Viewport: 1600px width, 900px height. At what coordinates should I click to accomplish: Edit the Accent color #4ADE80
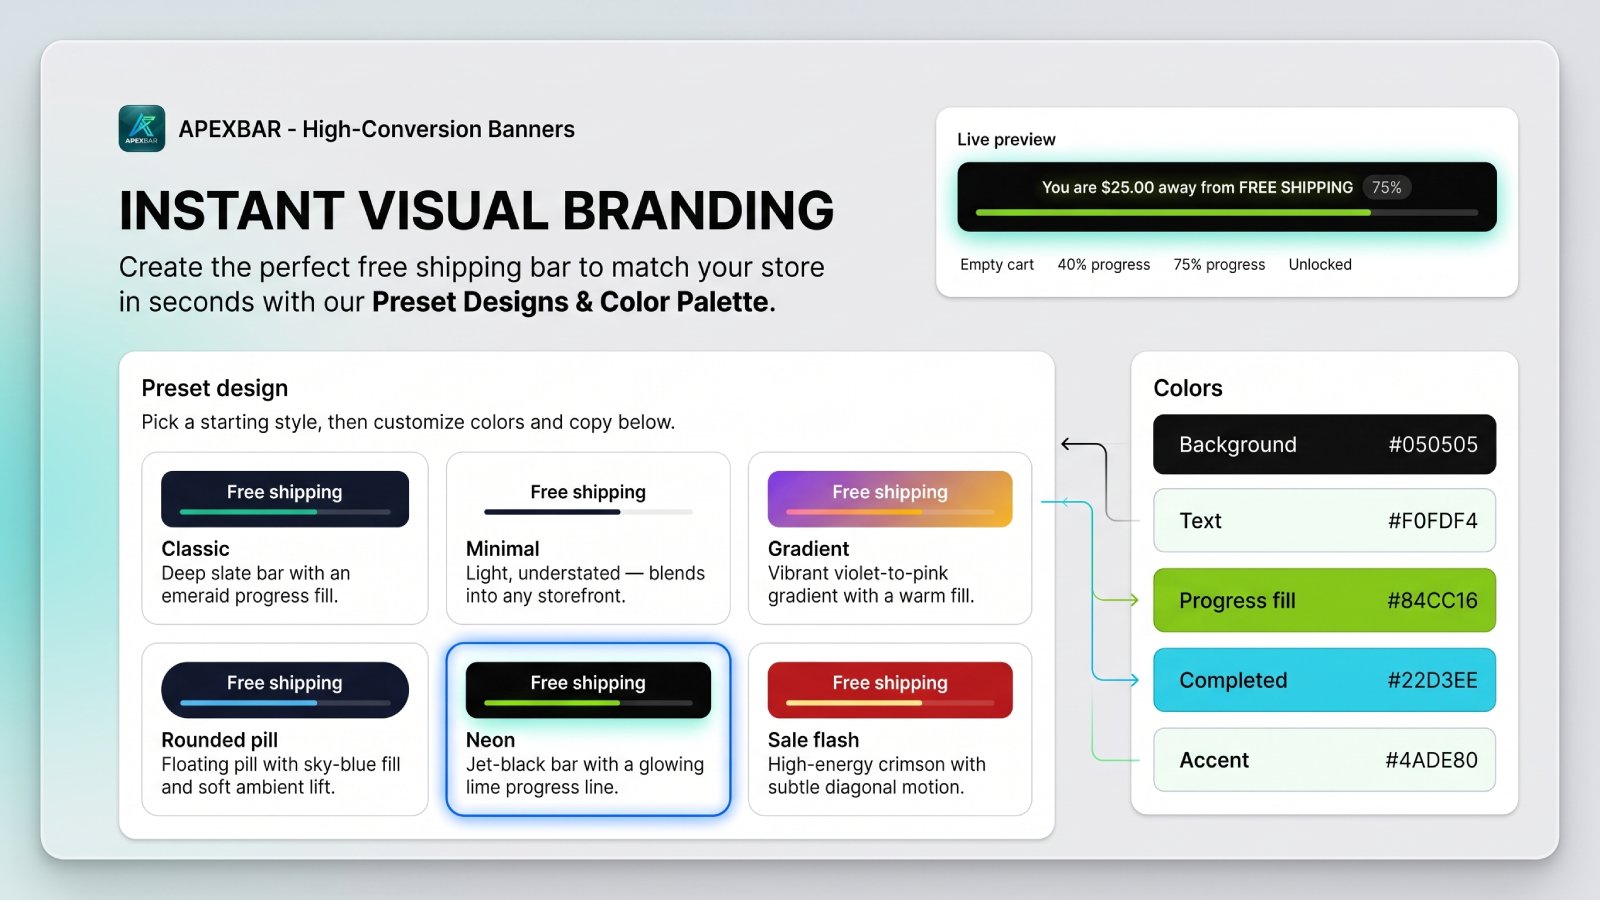point(1325,760)
